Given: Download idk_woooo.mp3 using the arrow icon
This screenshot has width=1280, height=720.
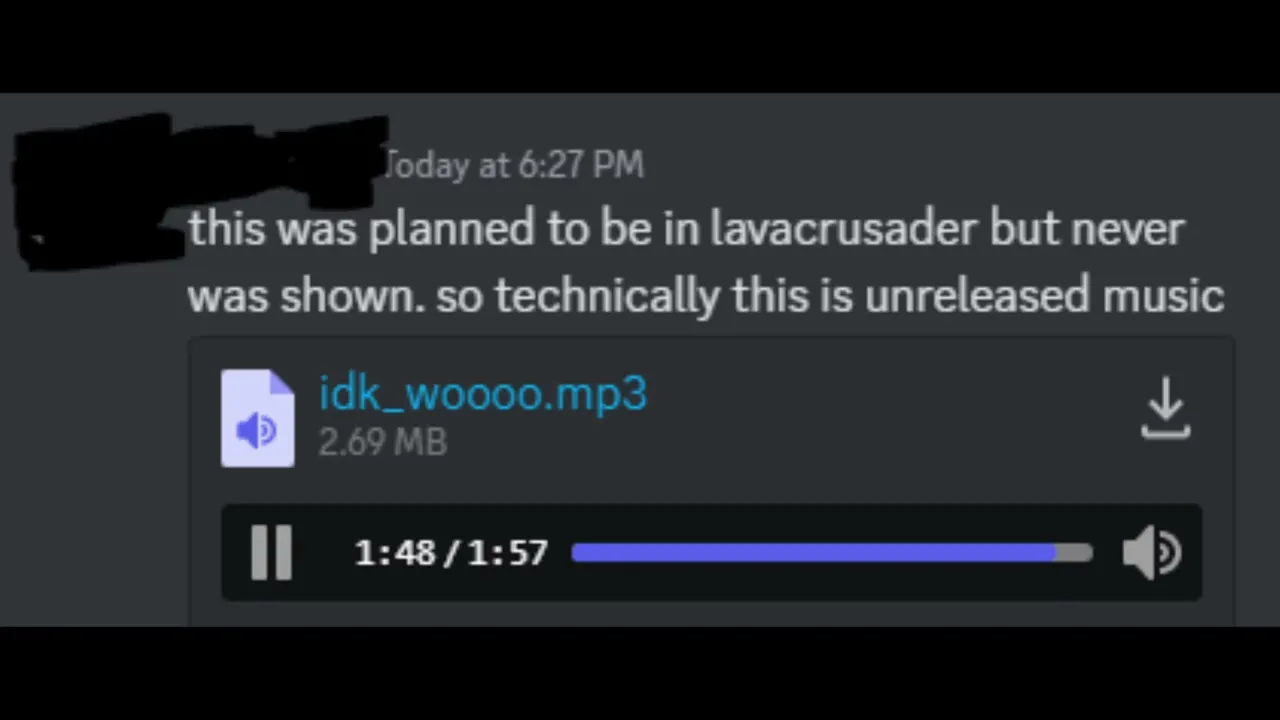Looking at the screenshot, I should [x=1166, y=408].
